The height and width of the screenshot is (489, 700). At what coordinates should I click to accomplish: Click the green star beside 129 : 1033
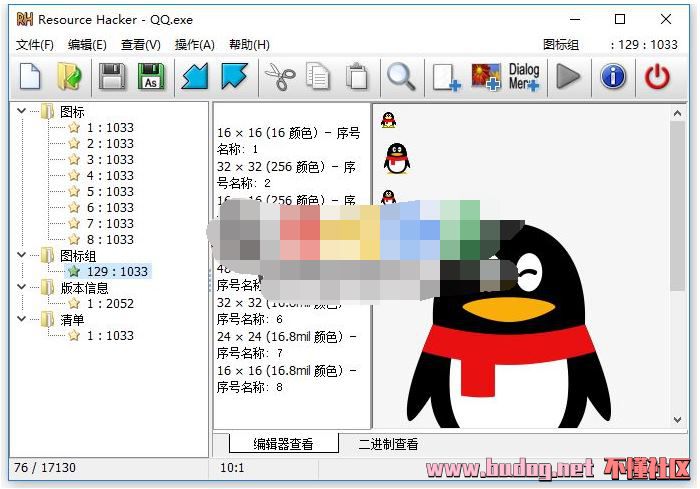[74, 271]
